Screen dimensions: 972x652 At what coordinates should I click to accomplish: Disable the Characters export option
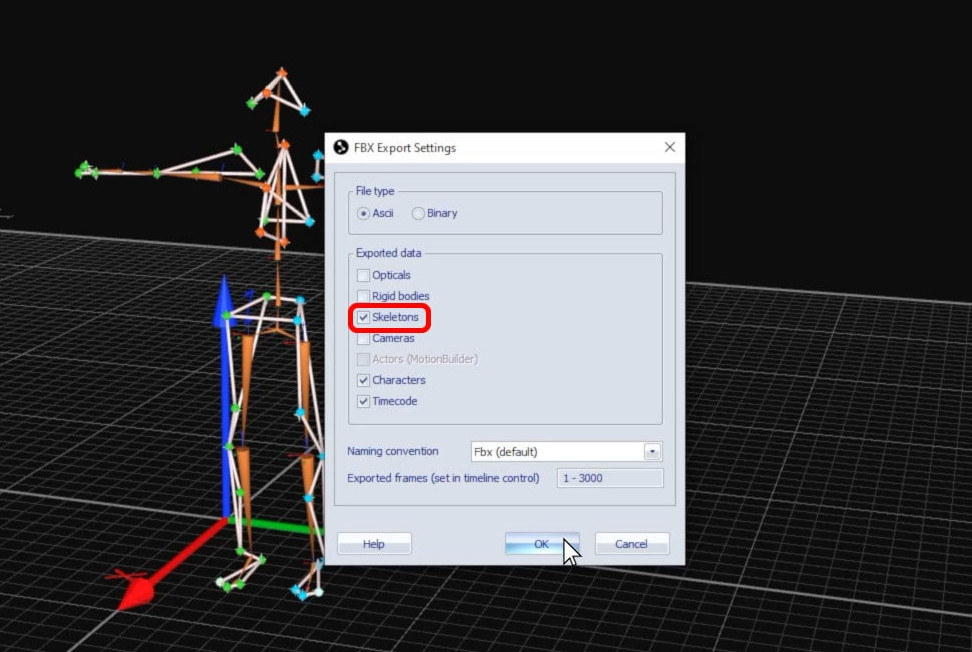(363, 380)
